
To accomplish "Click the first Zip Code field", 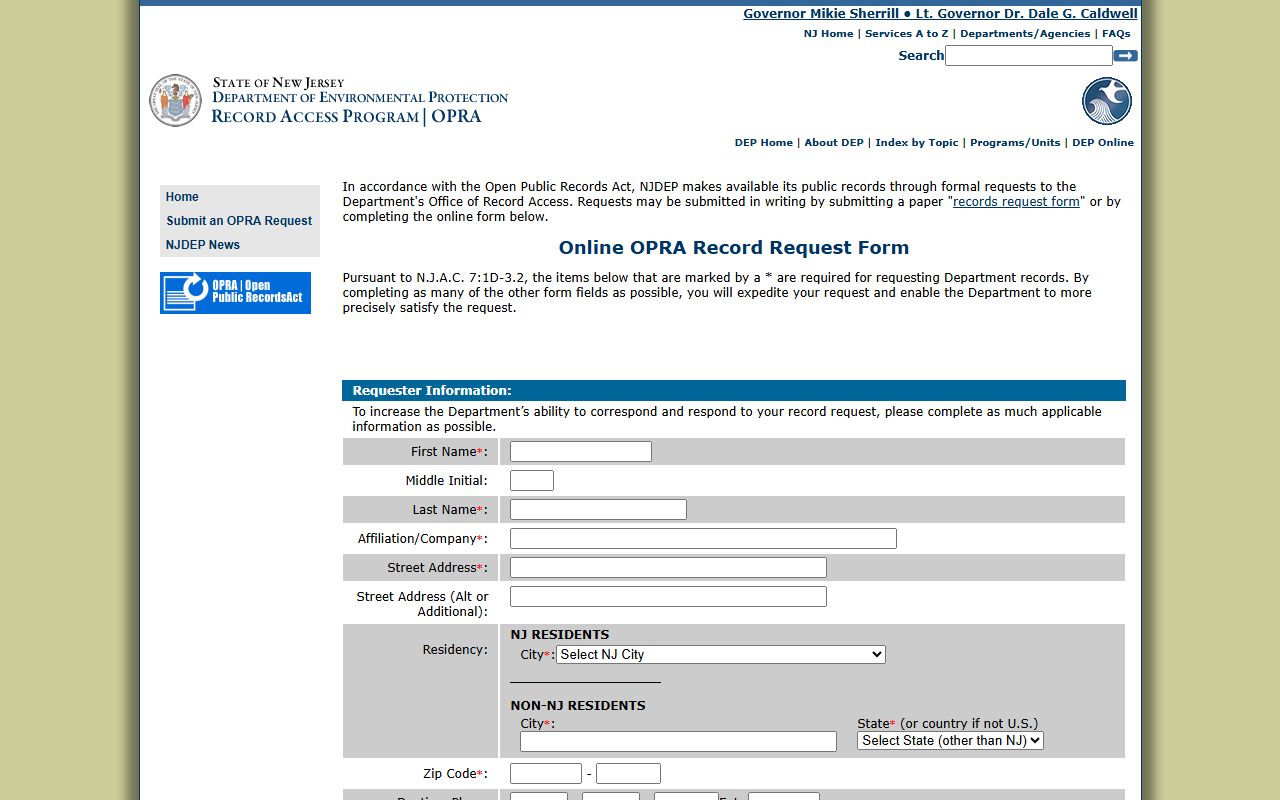I will 546,774.
